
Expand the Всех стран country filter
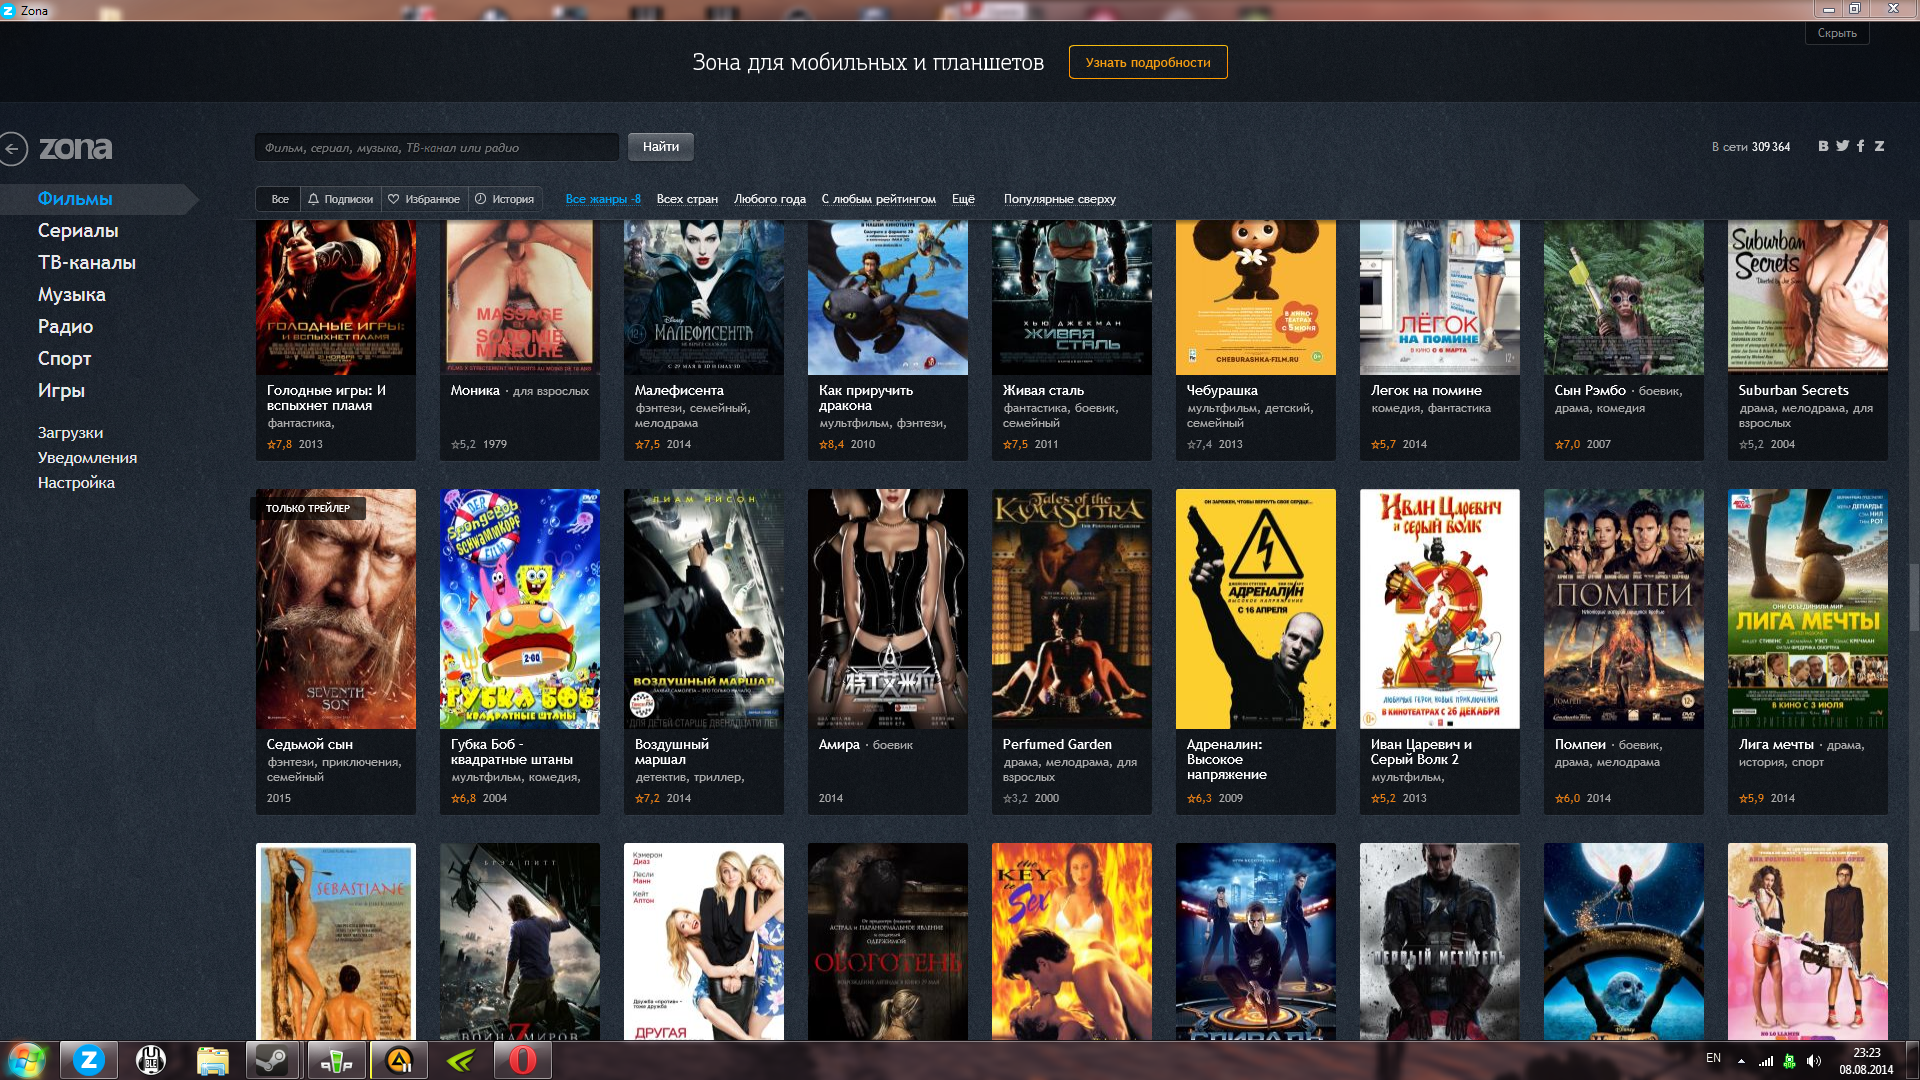pyautogui.click(x=687, y=199)
